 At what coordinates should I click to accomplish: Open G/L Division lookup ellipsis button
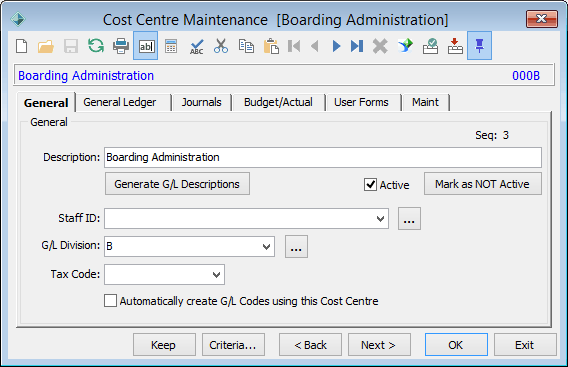(296, 247)
